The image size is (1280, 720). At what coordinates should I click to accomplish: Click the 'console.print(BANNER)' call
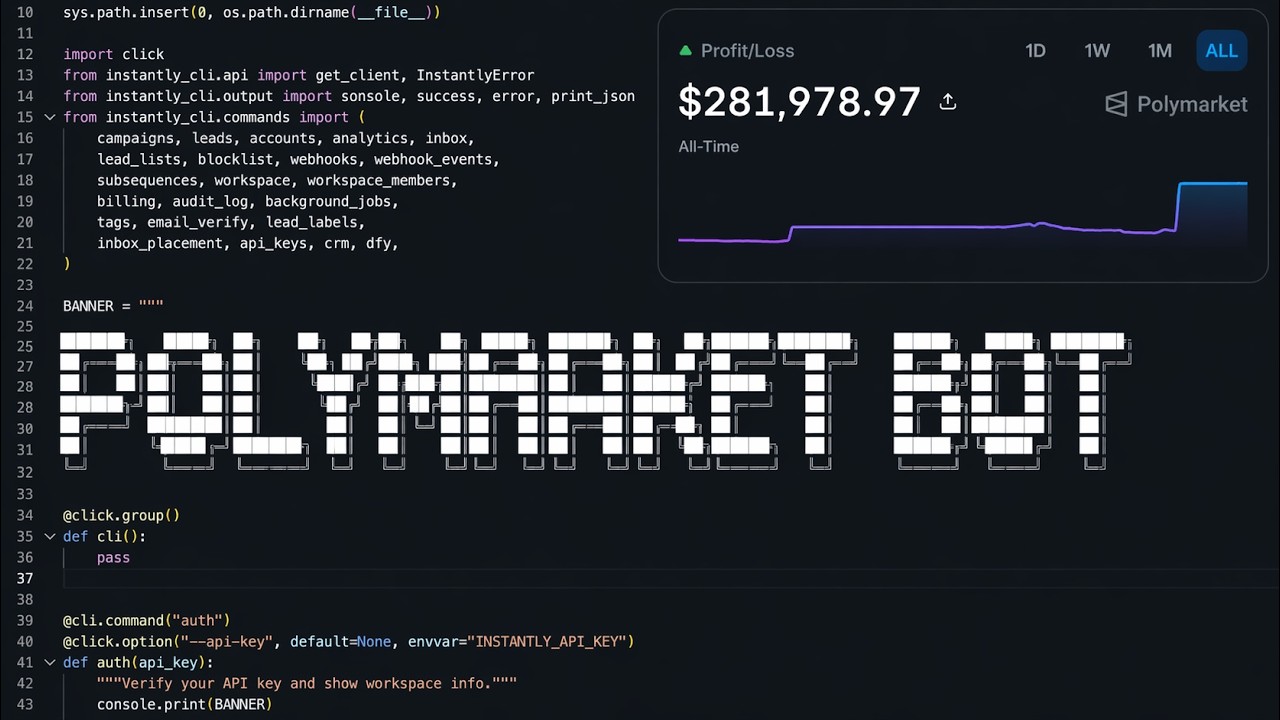(x=184, y=704)
